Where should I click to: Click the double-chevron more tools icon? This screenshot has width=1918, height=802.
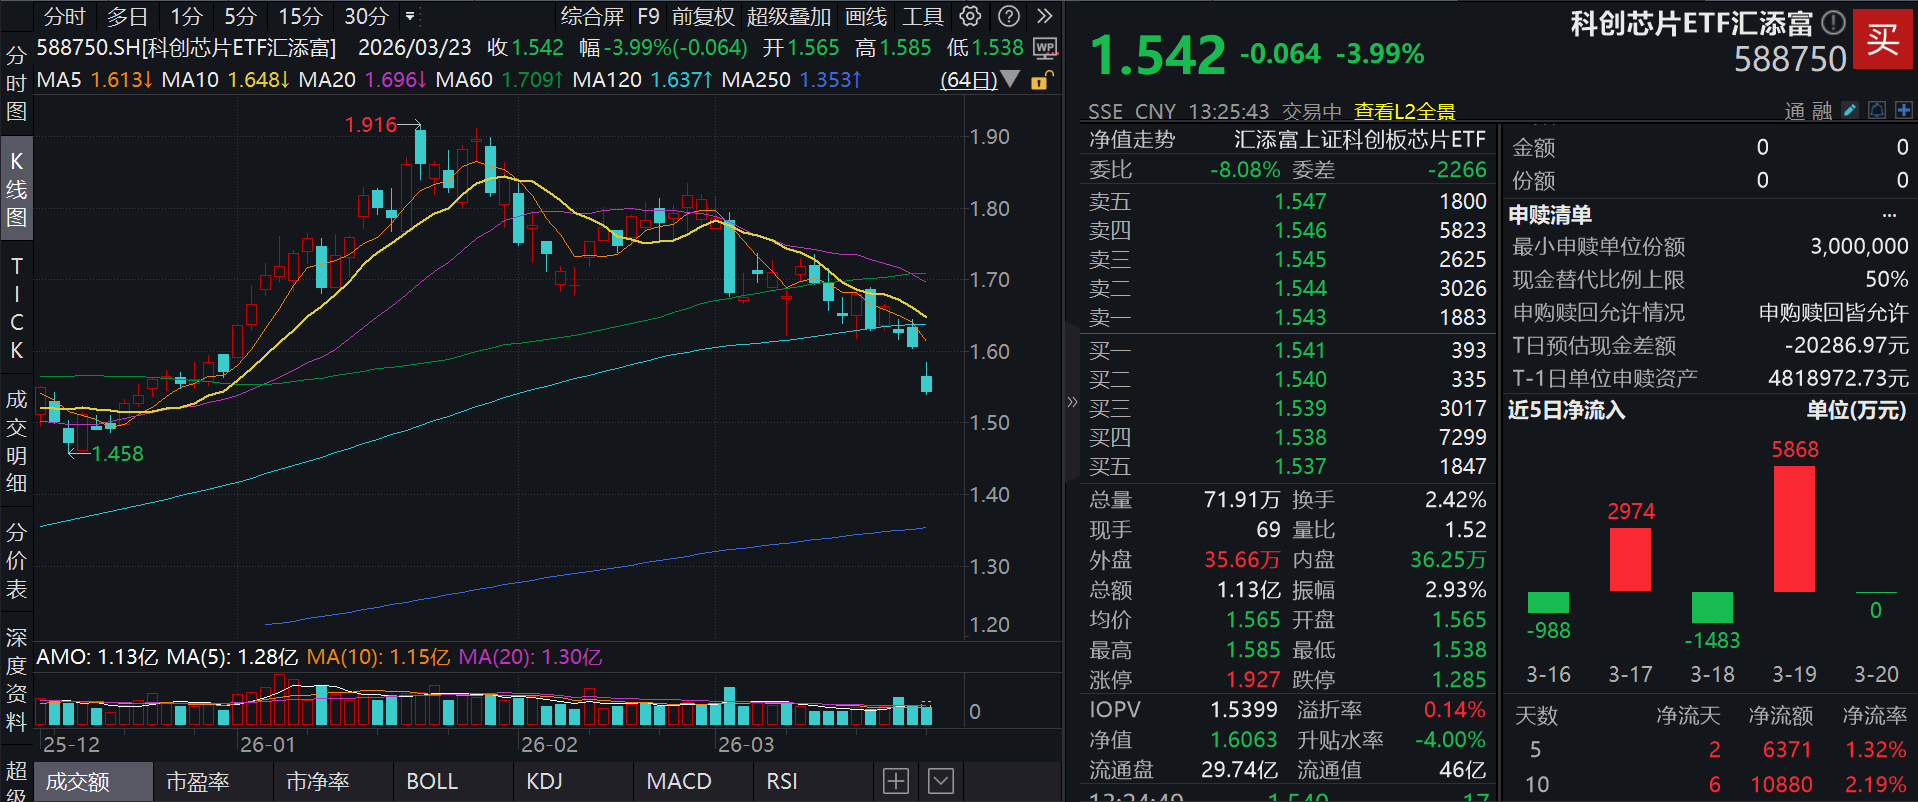(x=1045, y=16)
